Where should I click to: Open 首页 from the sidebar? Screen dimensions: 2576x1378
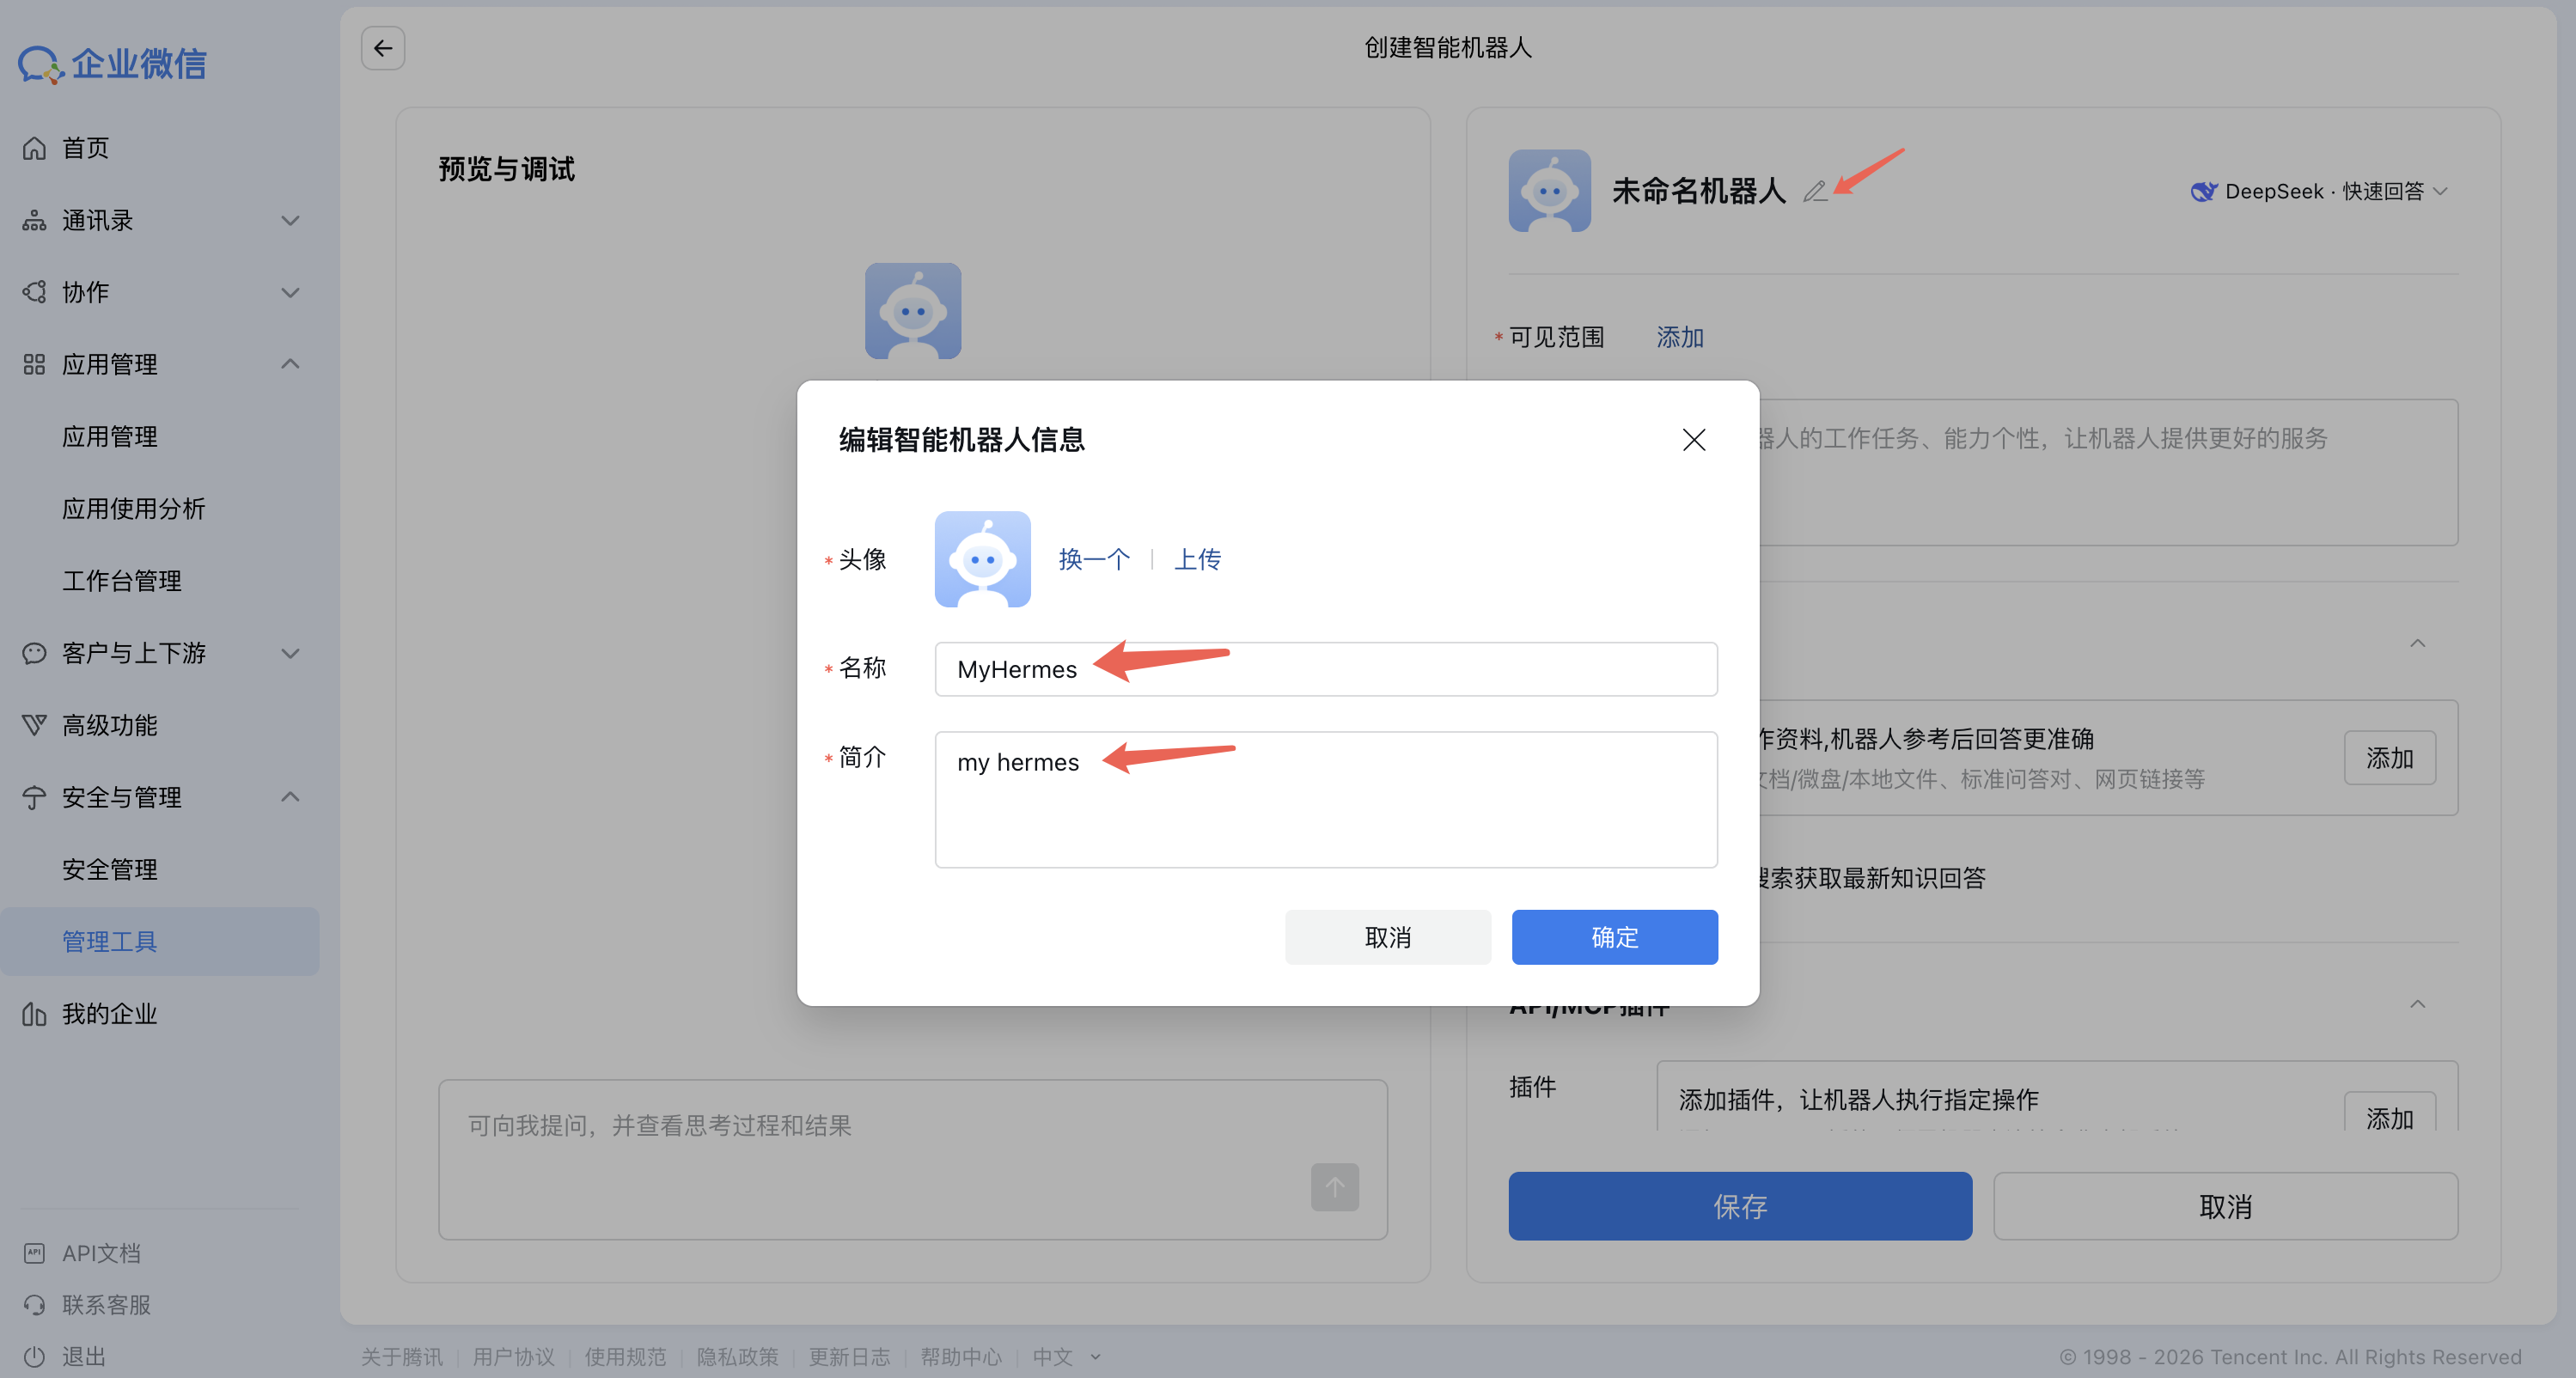point(85,148)
